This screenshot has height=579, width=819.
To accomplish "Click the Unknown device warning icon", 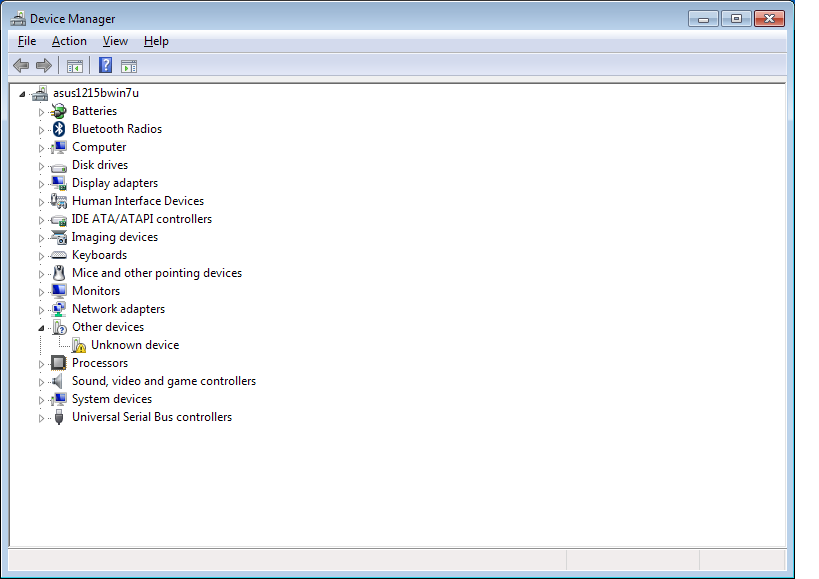I will click(x=79, y=345).
